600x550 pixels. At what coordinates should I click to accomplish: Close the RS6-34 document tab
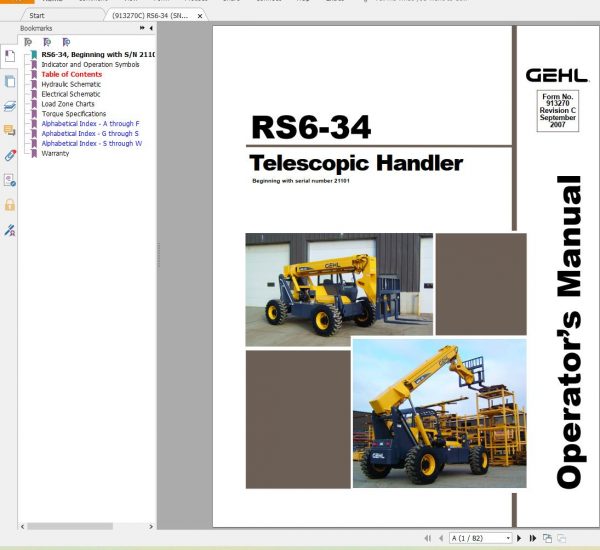click(x=200, y=16)
